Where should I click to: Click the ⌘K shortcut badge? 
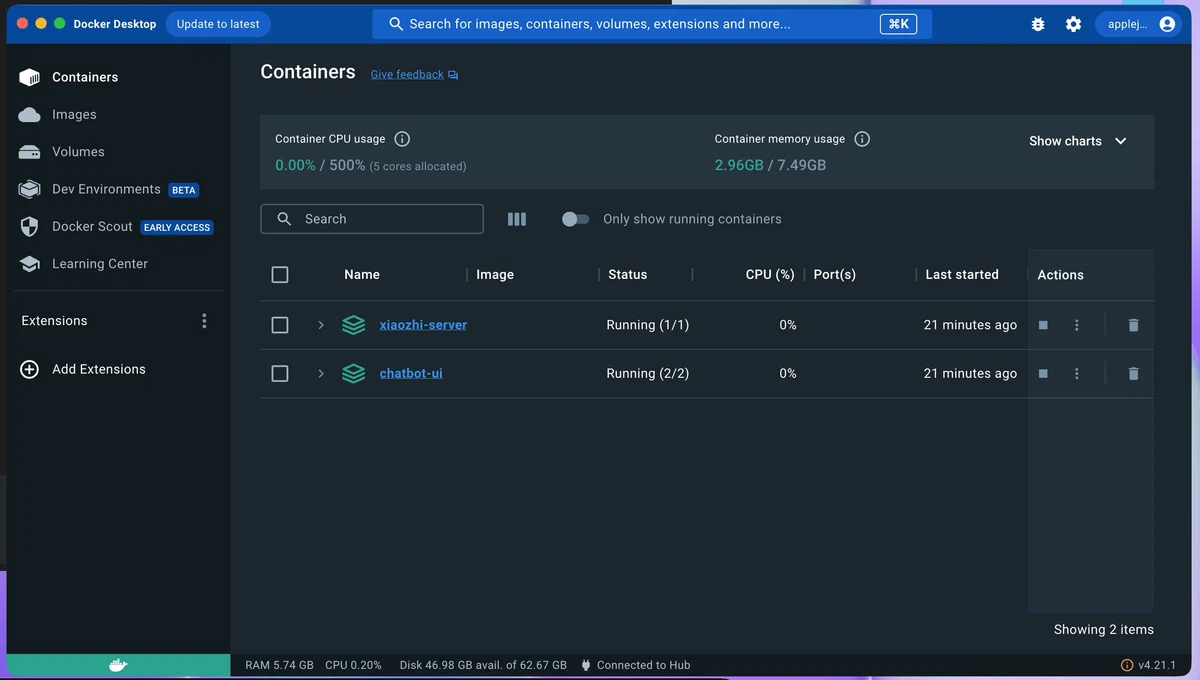pos(899,24)
